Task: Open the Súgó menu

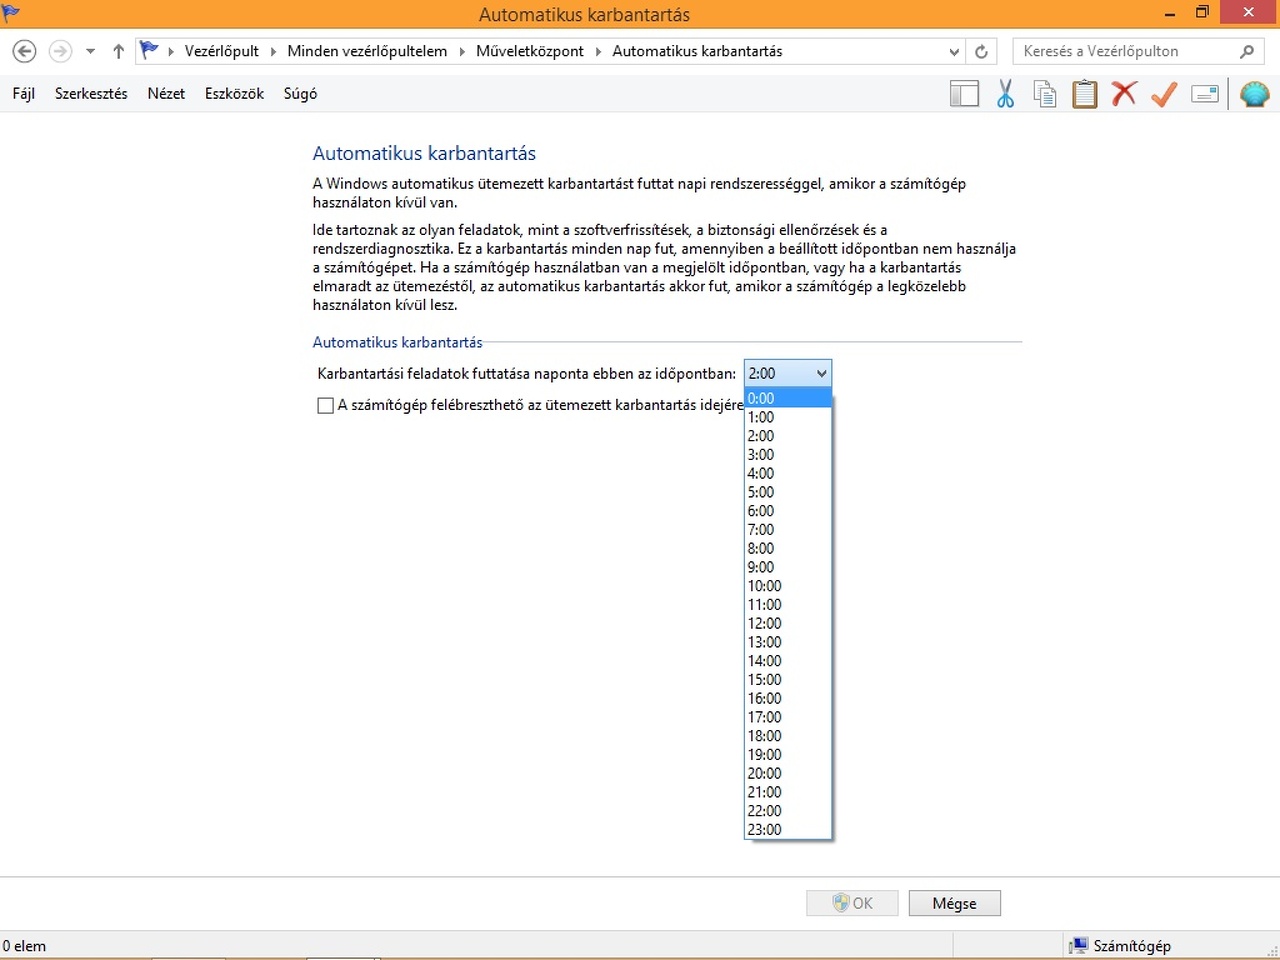Action: point(300,93)
